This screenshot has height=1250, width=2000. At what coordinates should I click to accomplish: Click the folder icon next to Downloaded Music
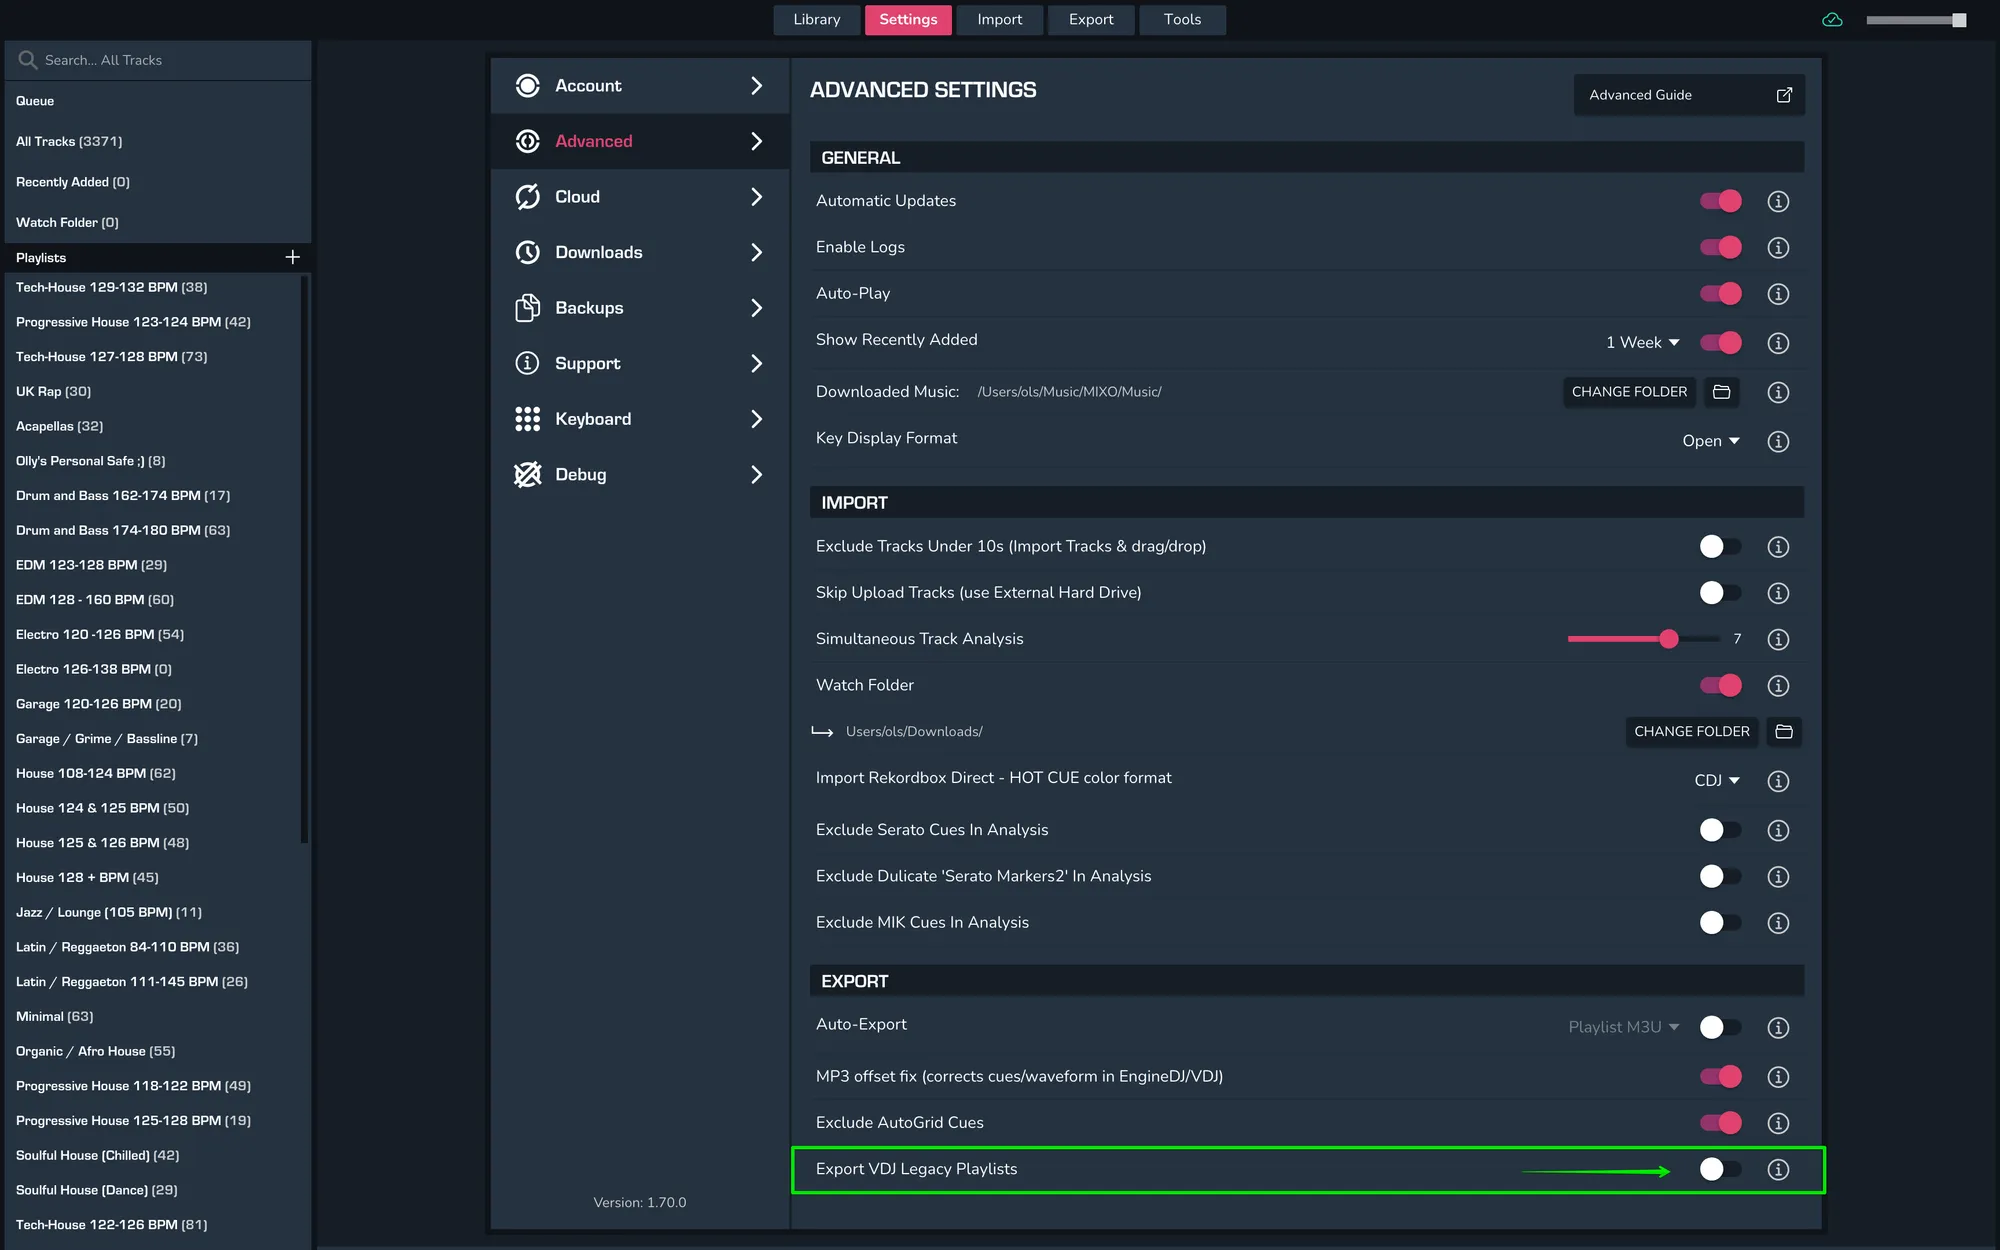pyautogui.click(x=1721, y=392)
